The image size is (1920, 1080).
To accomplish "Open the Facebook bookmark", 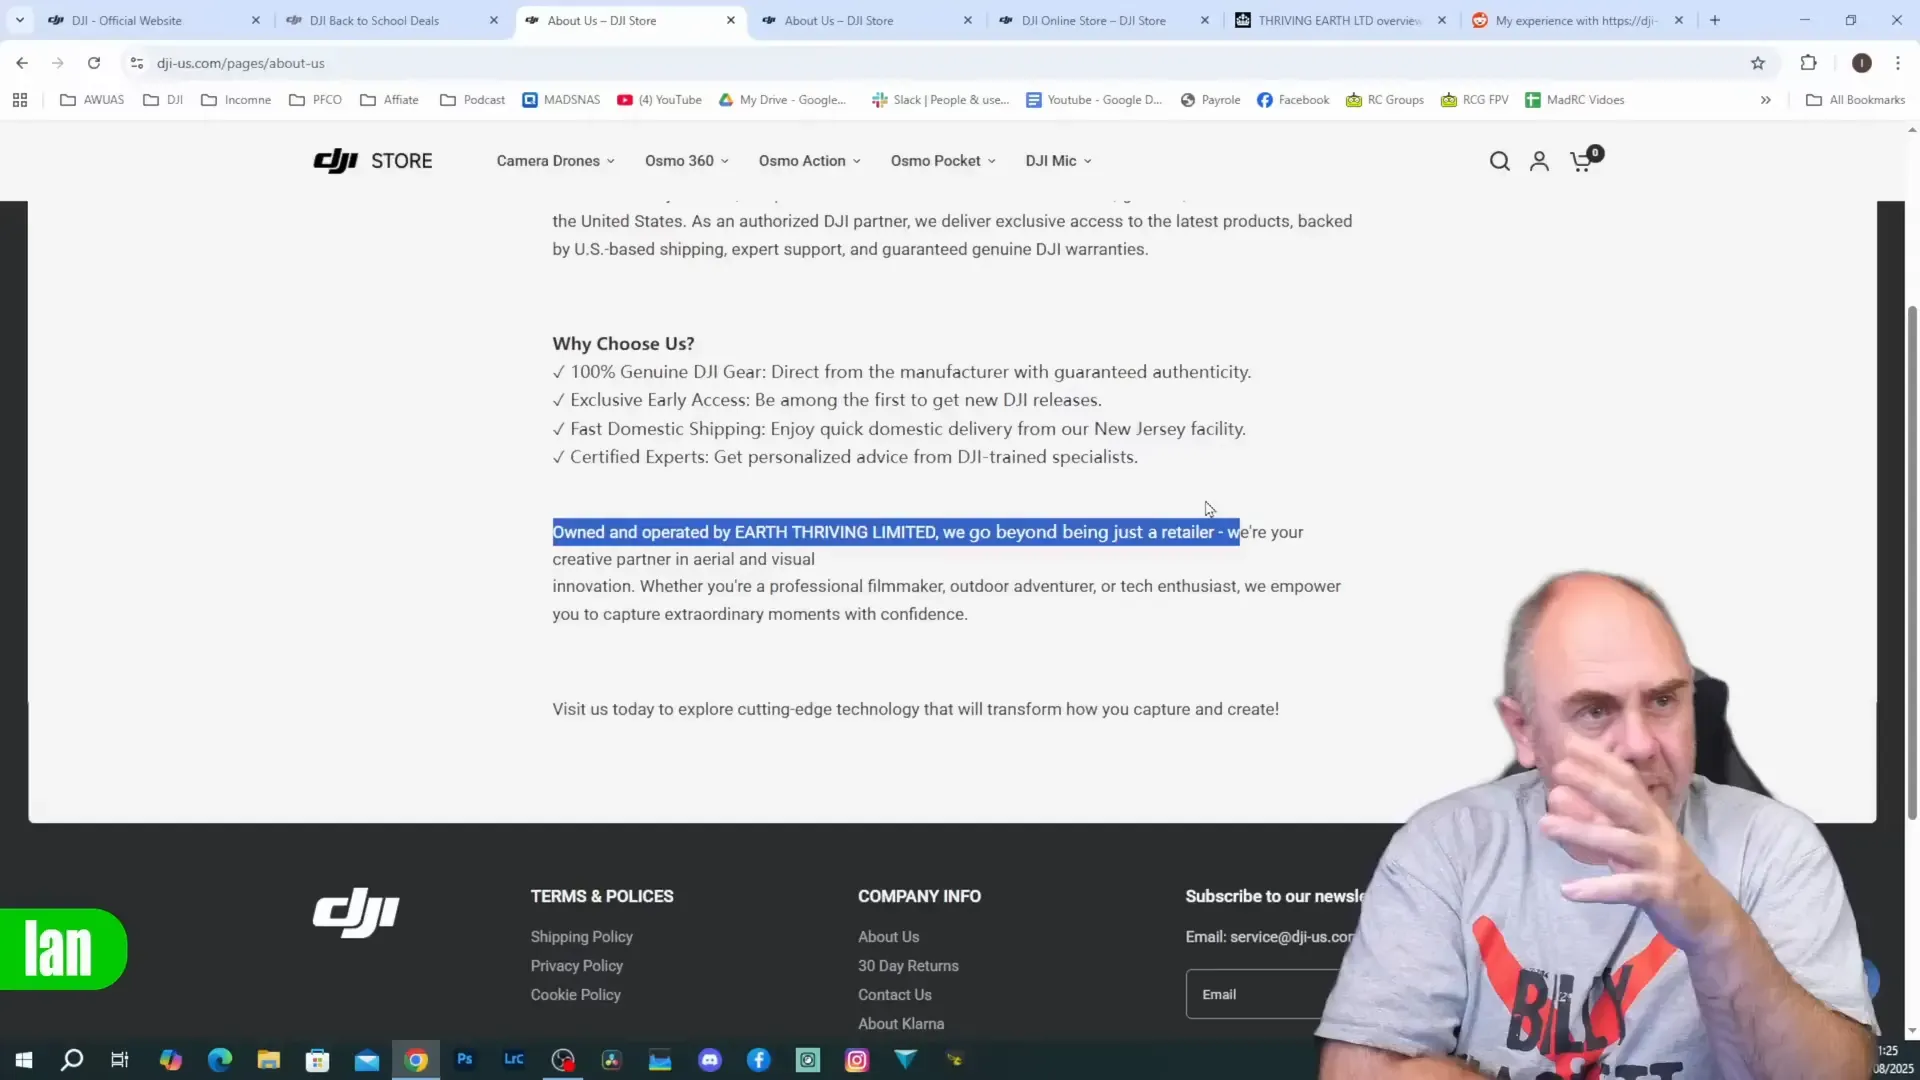I will pyautogui.click(x=1293, y=100).
